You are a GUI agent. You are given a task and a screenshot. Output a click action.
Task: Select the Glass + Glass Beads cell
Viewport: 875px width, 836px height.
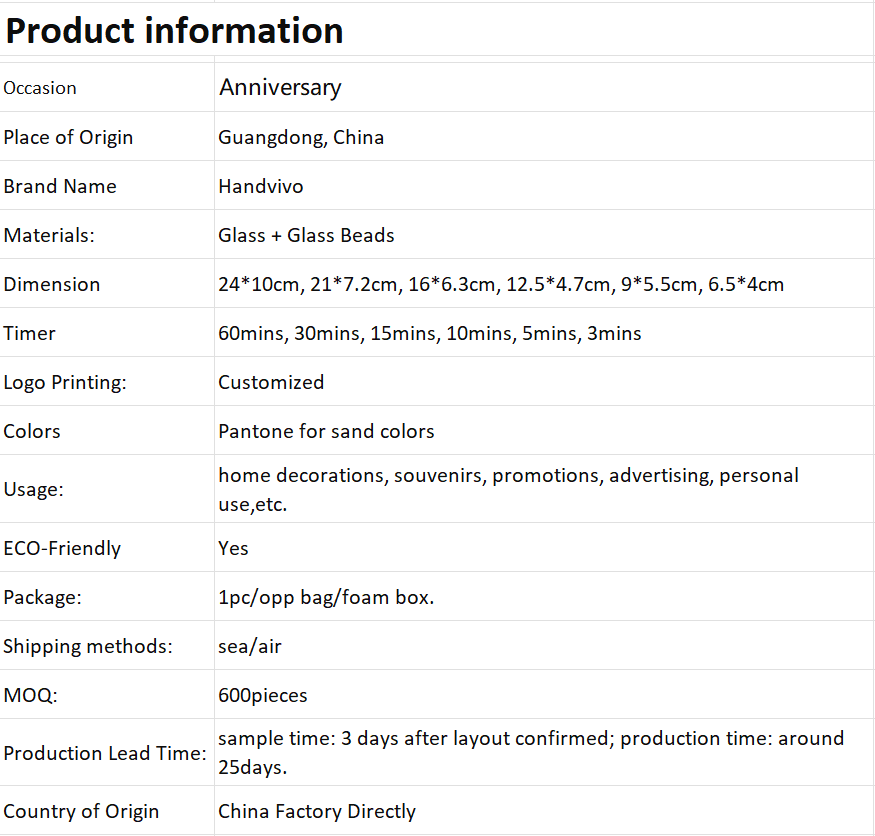[544, 235]
